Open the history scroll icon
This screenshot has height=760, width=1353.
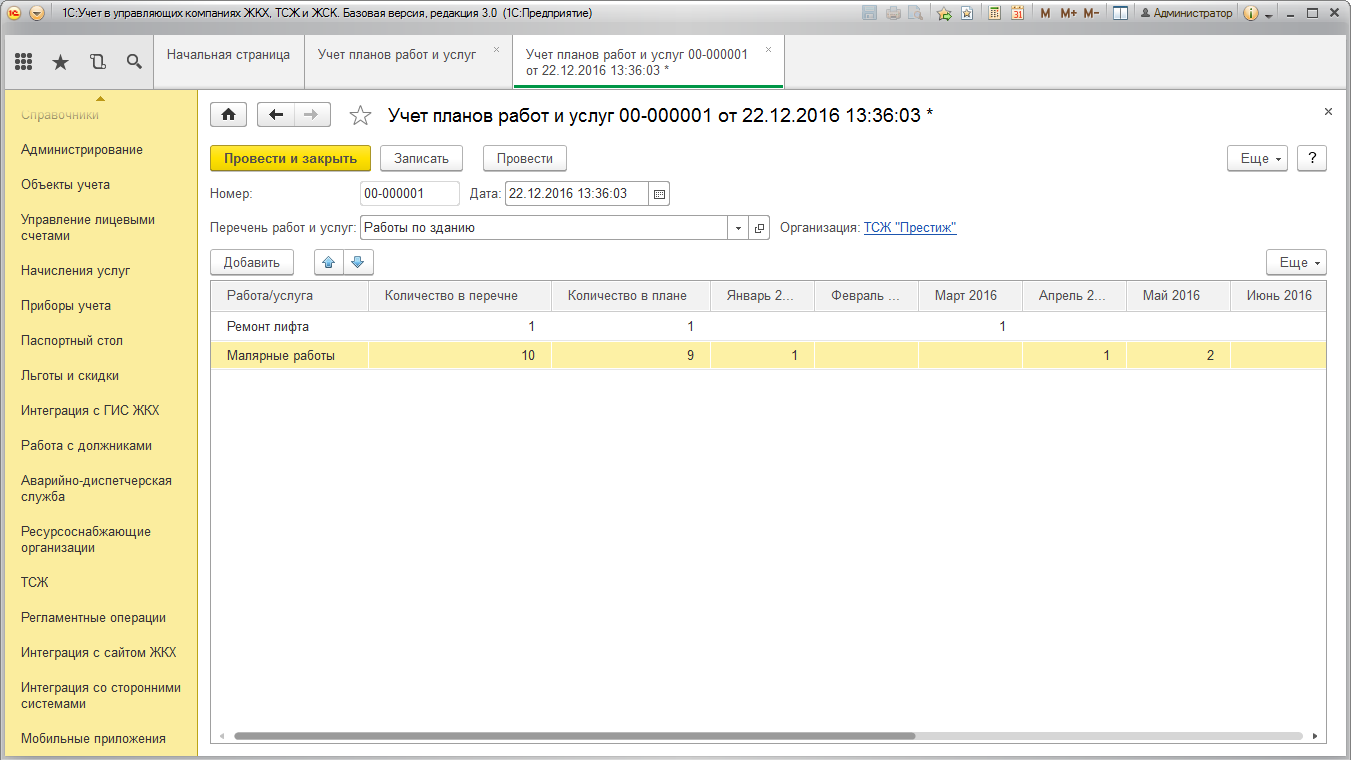pos(97,62)
